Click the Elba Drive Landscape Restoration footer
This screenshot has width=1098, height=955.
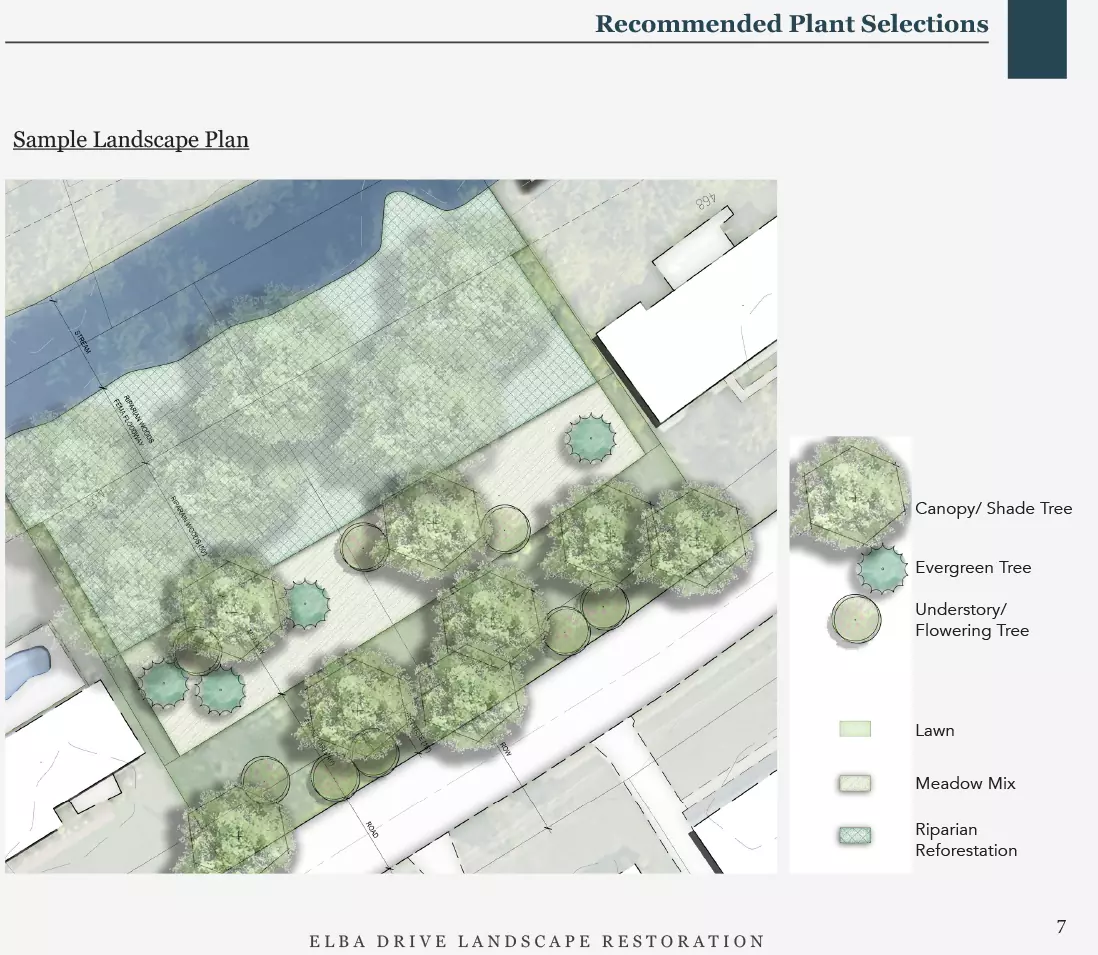click(537, 942)
